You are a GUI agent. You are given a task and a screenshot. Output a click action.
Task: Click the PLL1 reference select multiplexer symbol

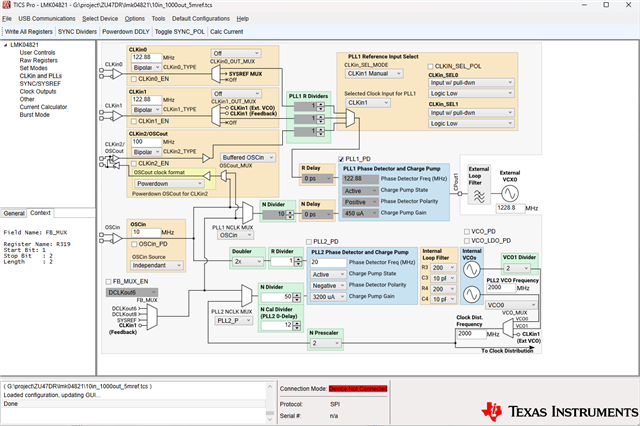coord(350,119)
